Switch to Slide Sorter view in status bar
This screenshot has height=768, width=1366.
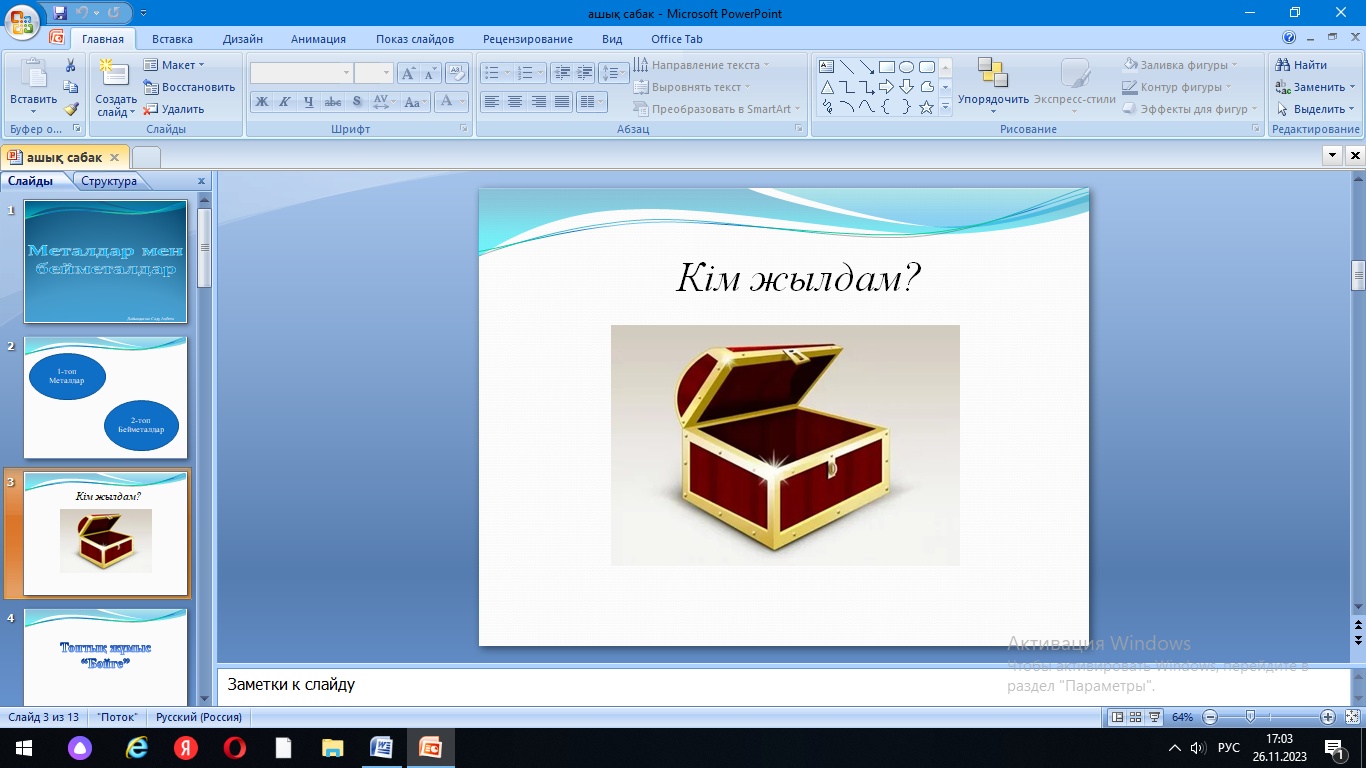pyautogui.click(x=1136, y=717)
